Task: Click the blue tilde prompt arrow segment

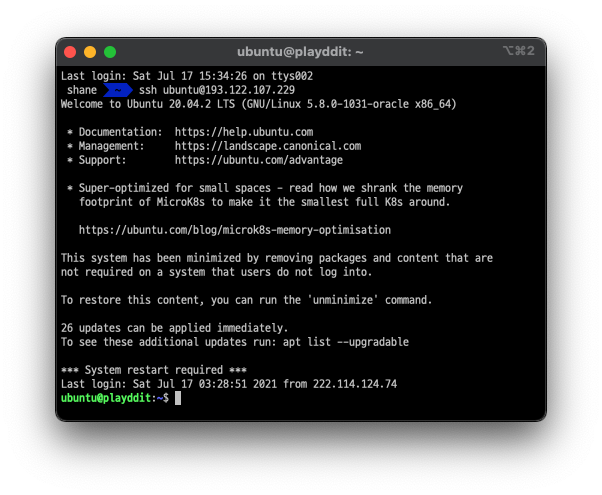Action: pos(118,90)
